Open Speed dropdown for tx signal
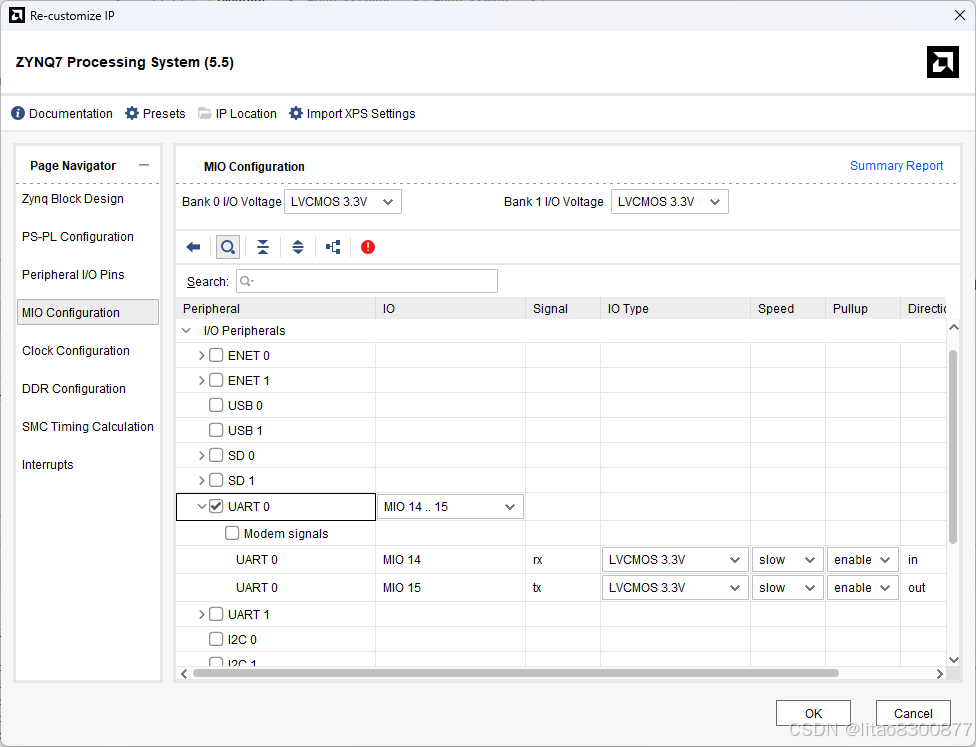 [x=787, y=588]
